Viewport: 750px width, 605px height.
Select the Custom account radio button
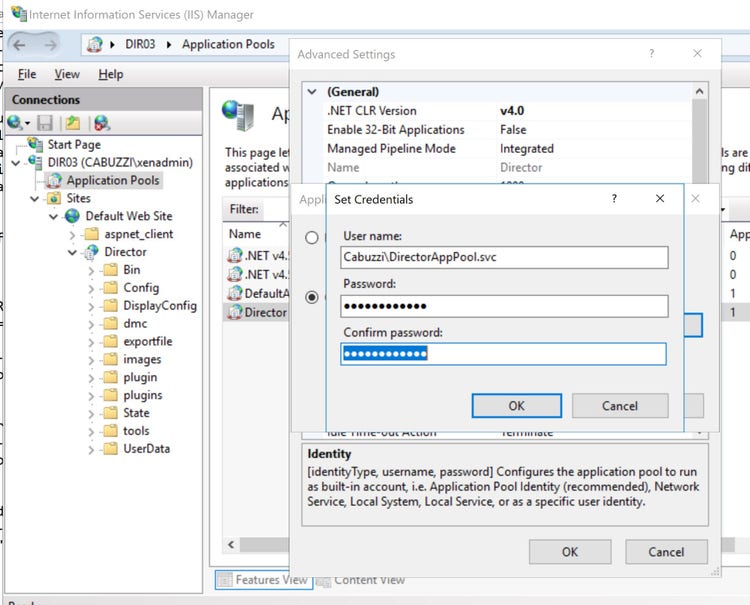[312, 297]
